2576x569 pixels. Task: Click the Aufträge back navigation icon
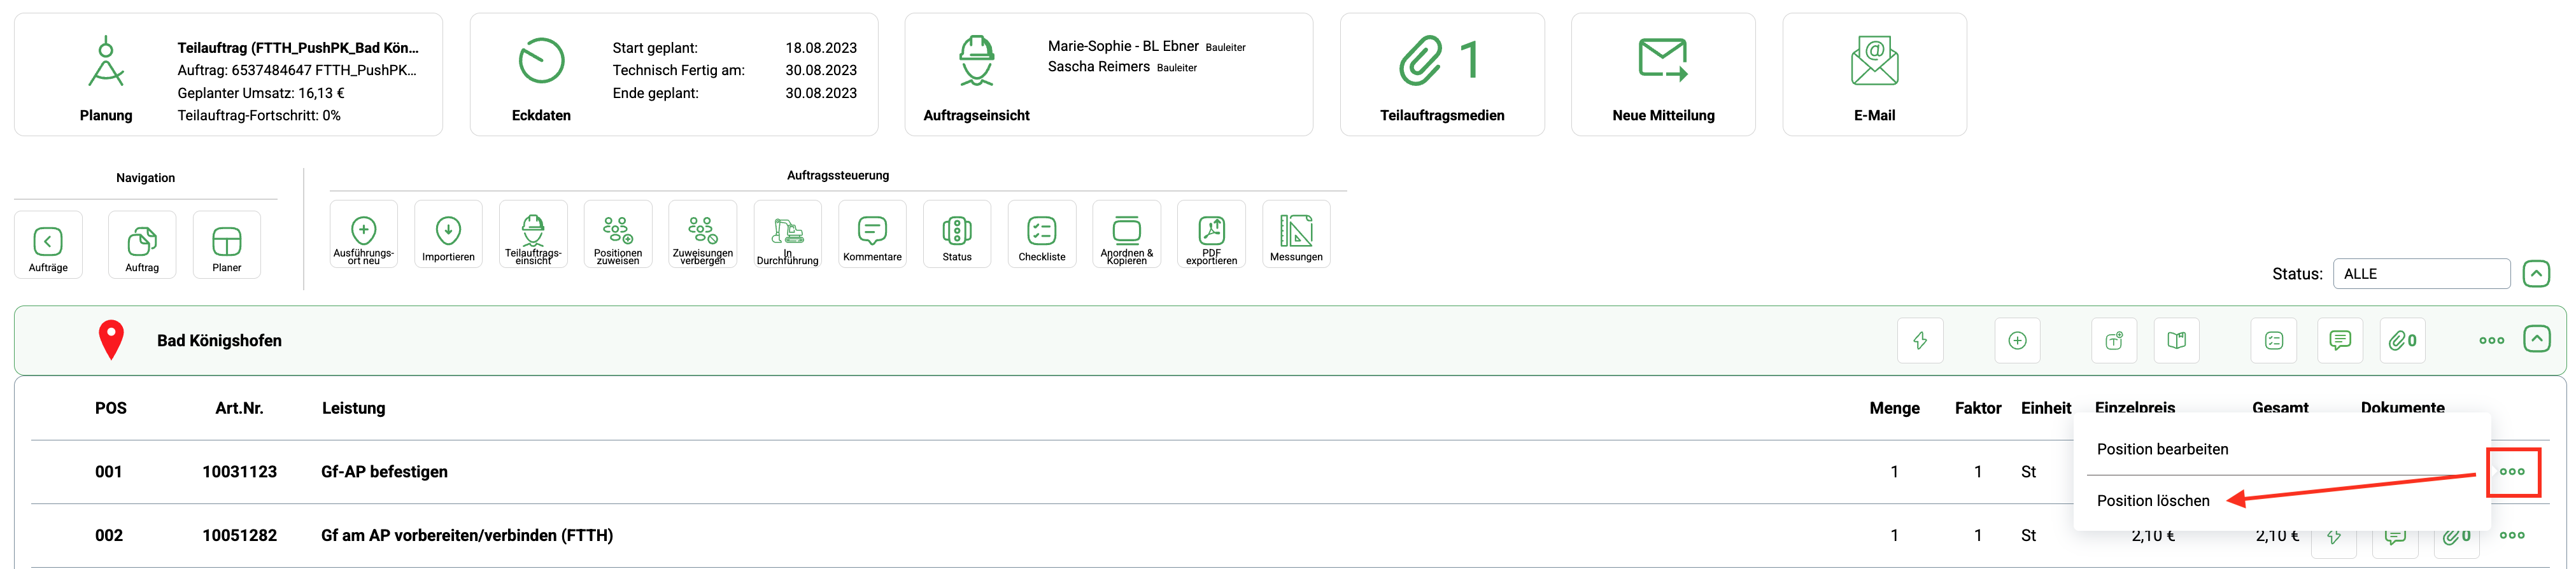tap(48, 243)
